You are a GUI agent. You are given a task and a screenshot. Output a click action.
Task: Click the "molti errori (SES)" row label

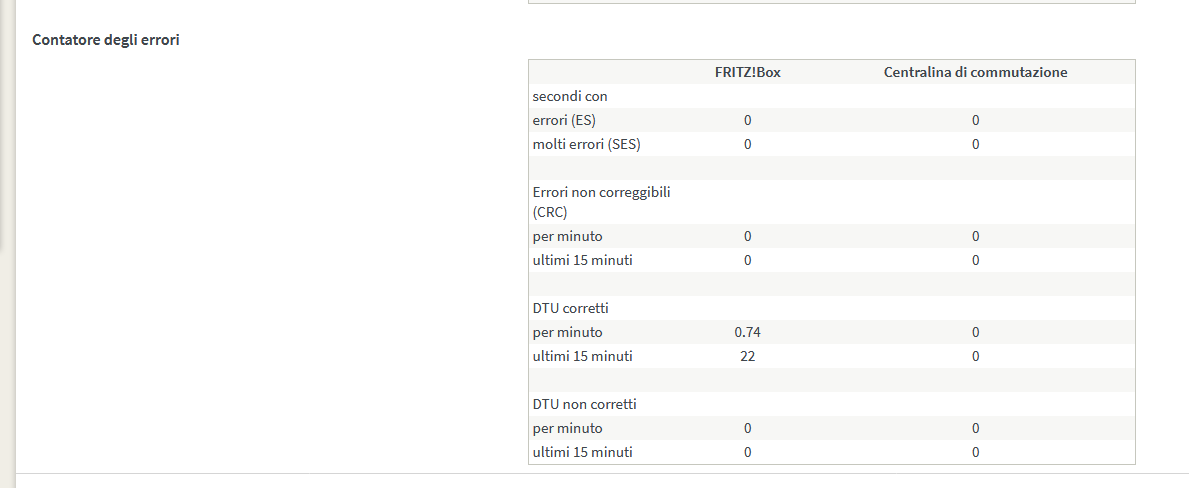(586, 144)
